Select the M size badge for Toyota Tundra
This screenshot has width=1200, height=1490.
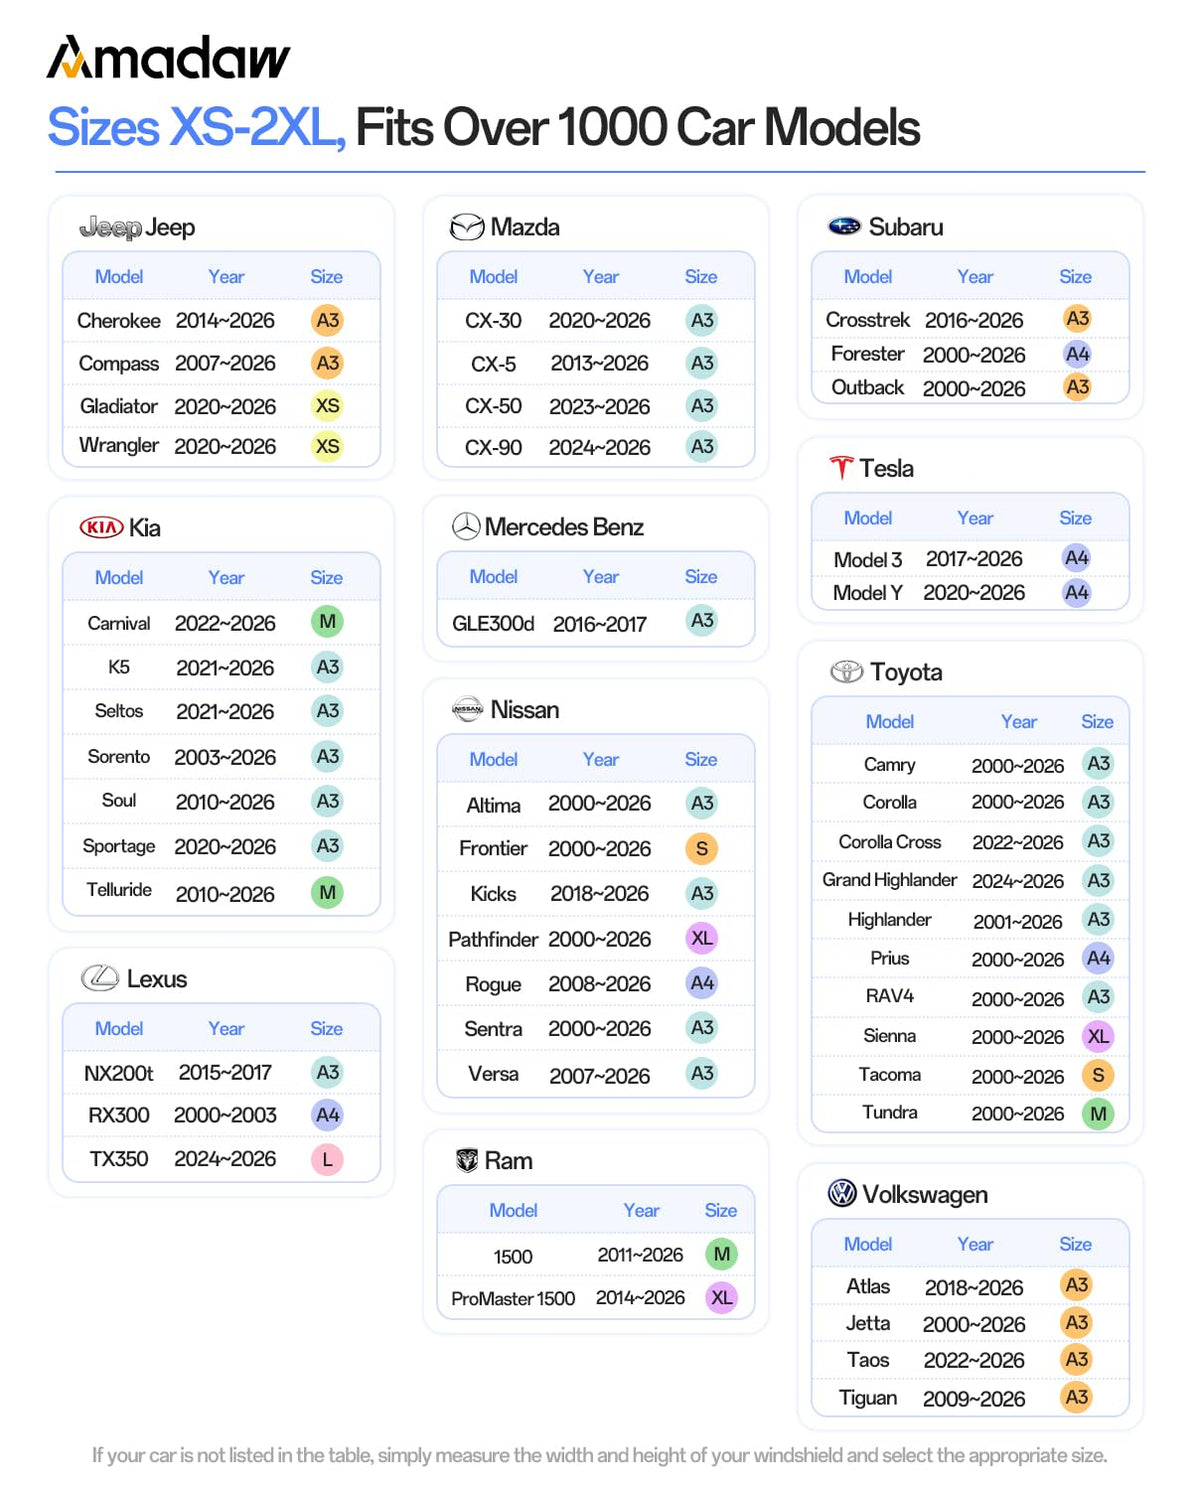click(x=1098, y=1114)
